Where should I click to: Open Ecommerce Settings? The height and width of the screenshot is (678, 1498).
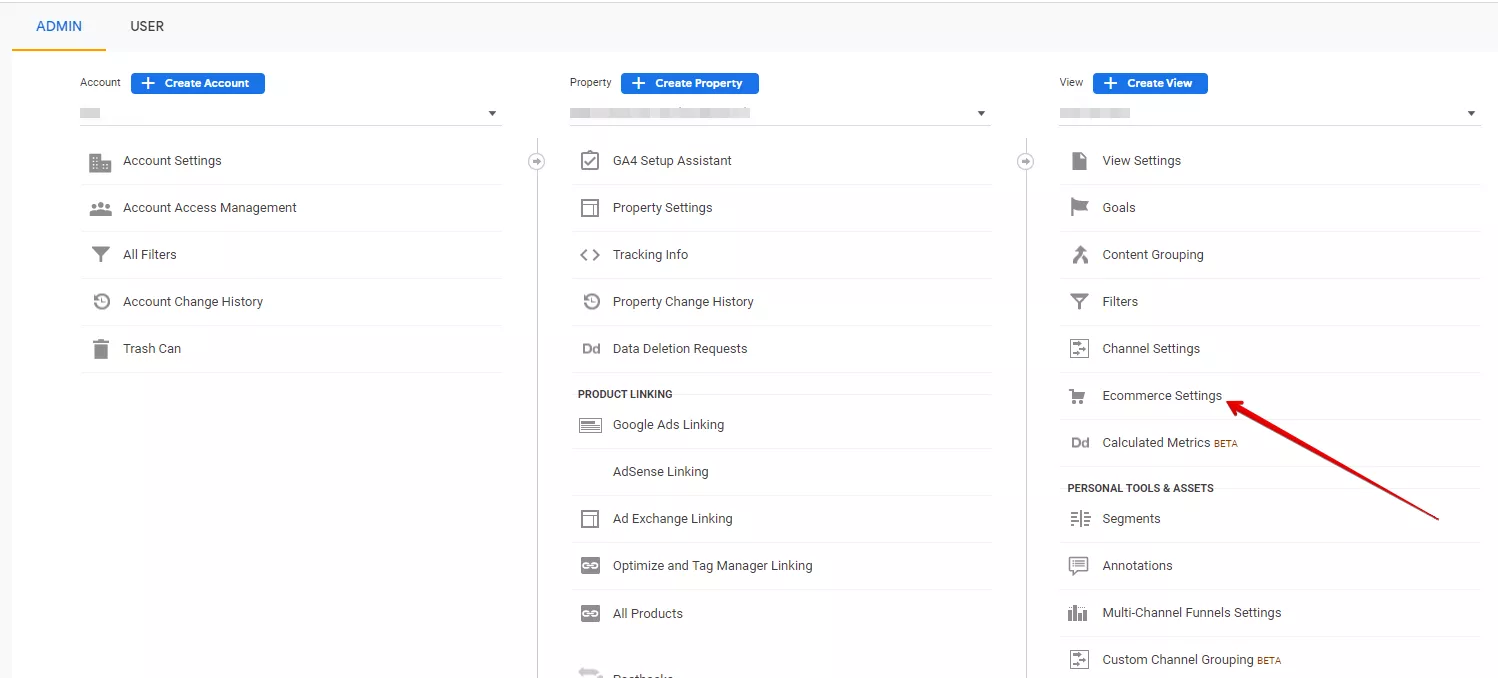click(x=1162, y=396)
